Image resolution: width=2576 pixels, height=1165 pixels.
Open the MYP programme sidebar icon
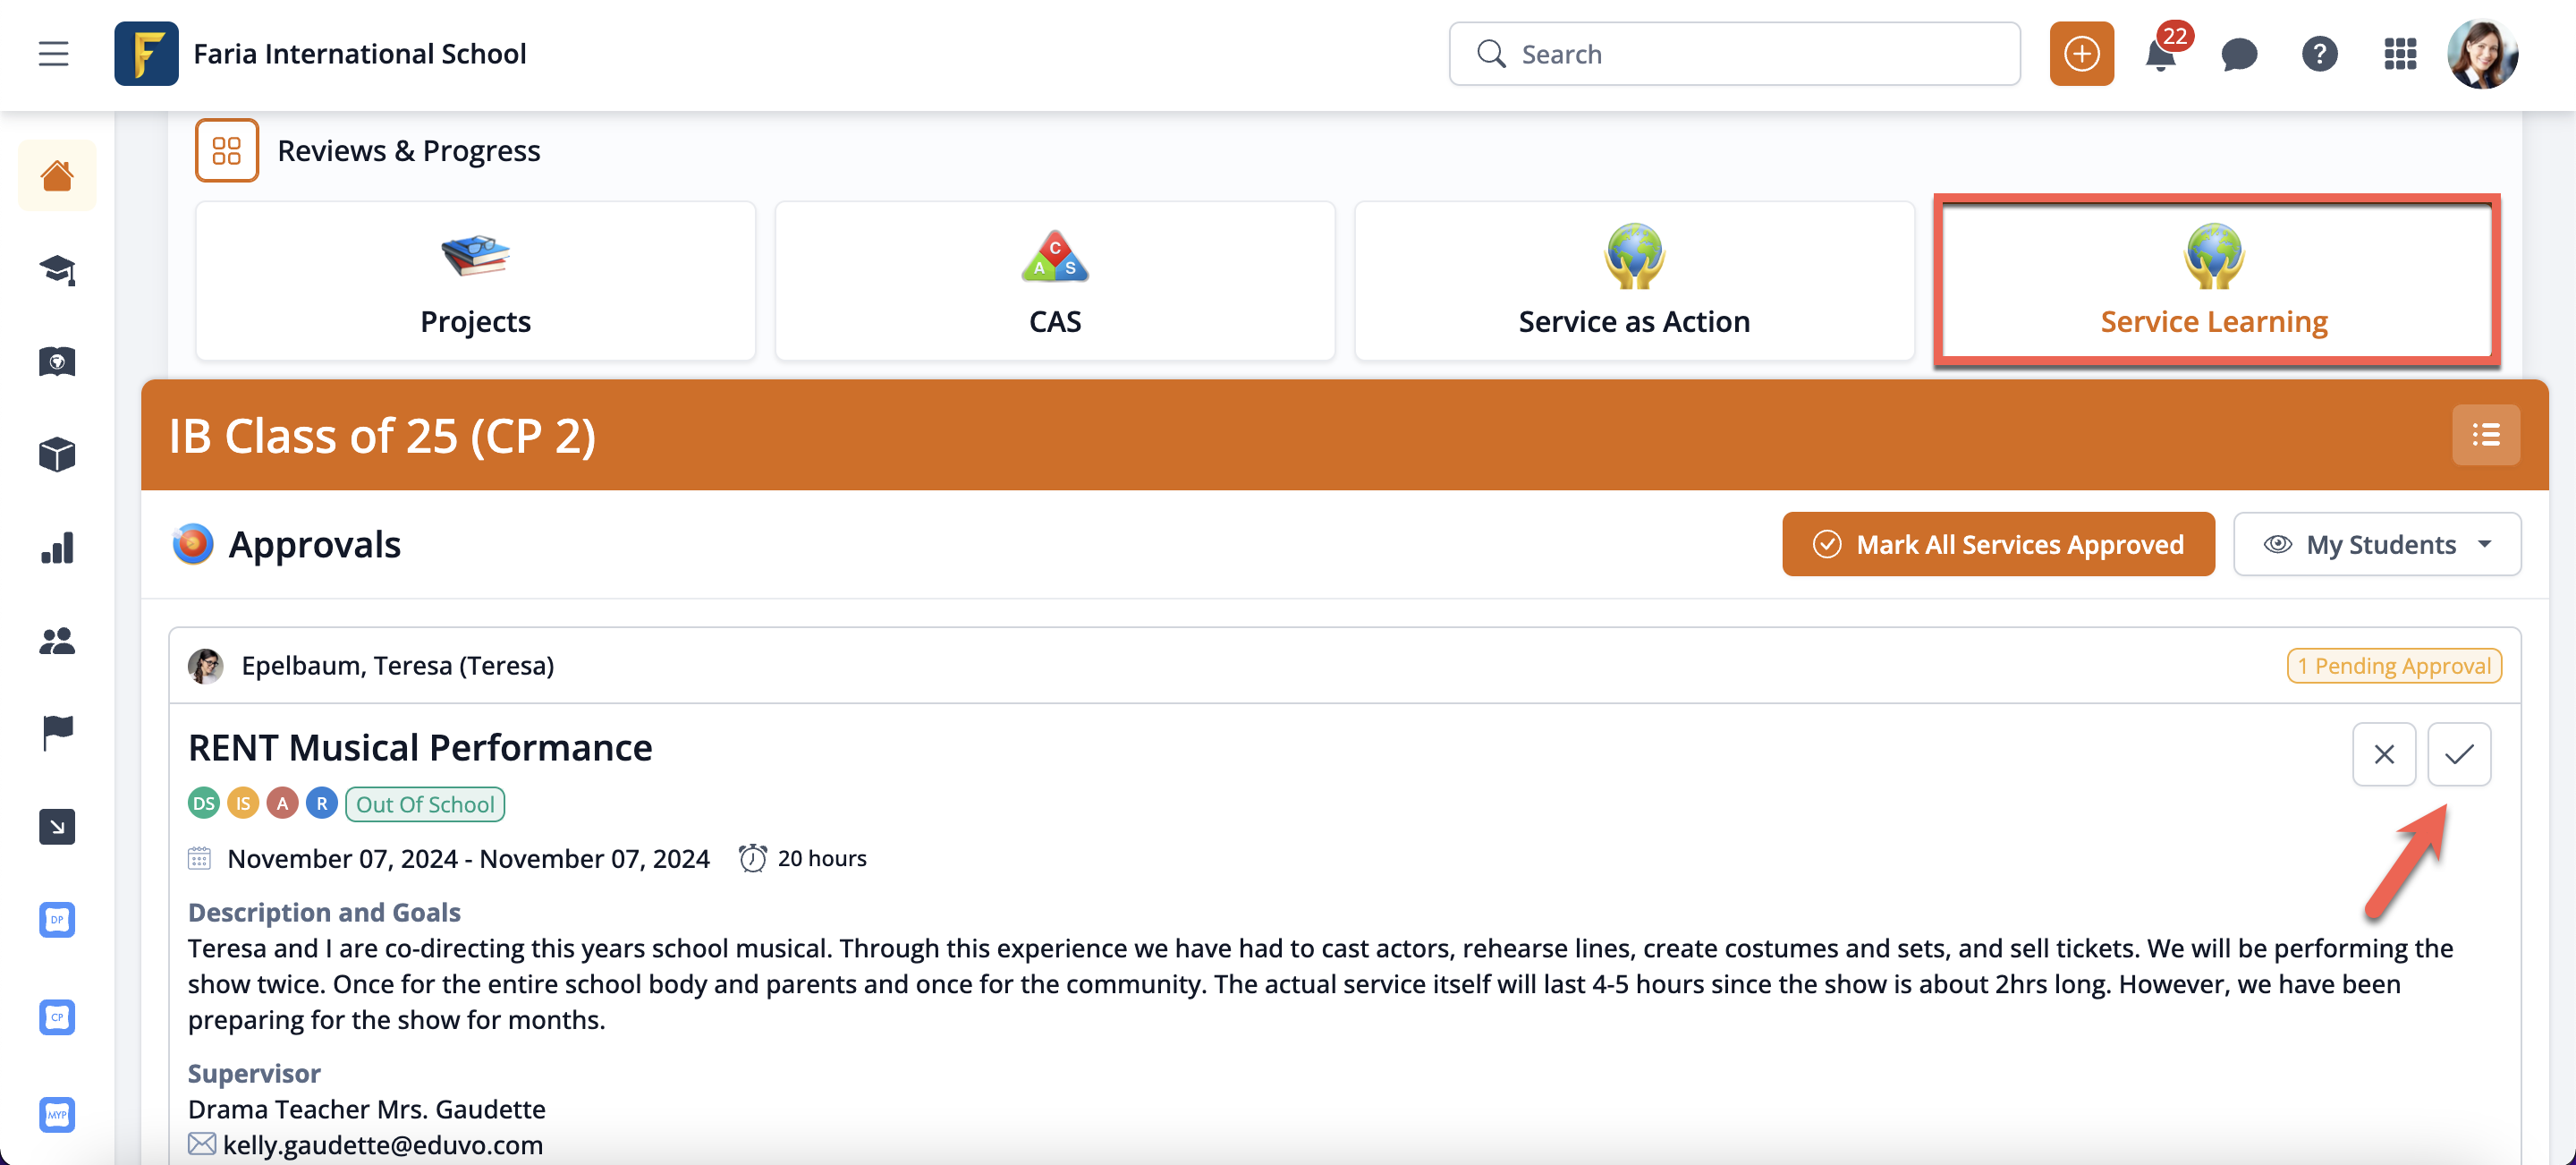tap(57, 1114)
